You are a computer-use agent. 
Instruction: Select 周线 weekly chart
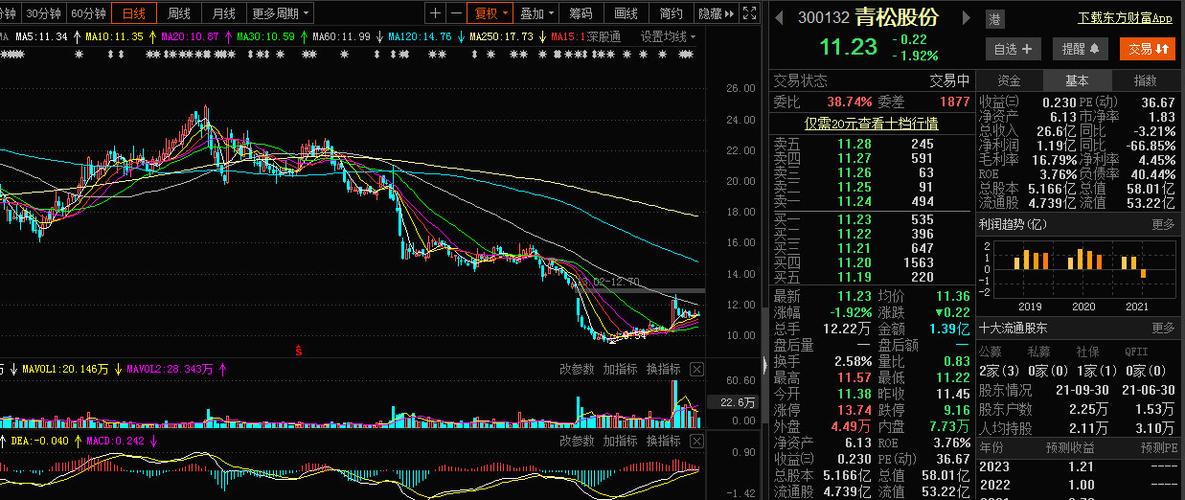(179, 13)
